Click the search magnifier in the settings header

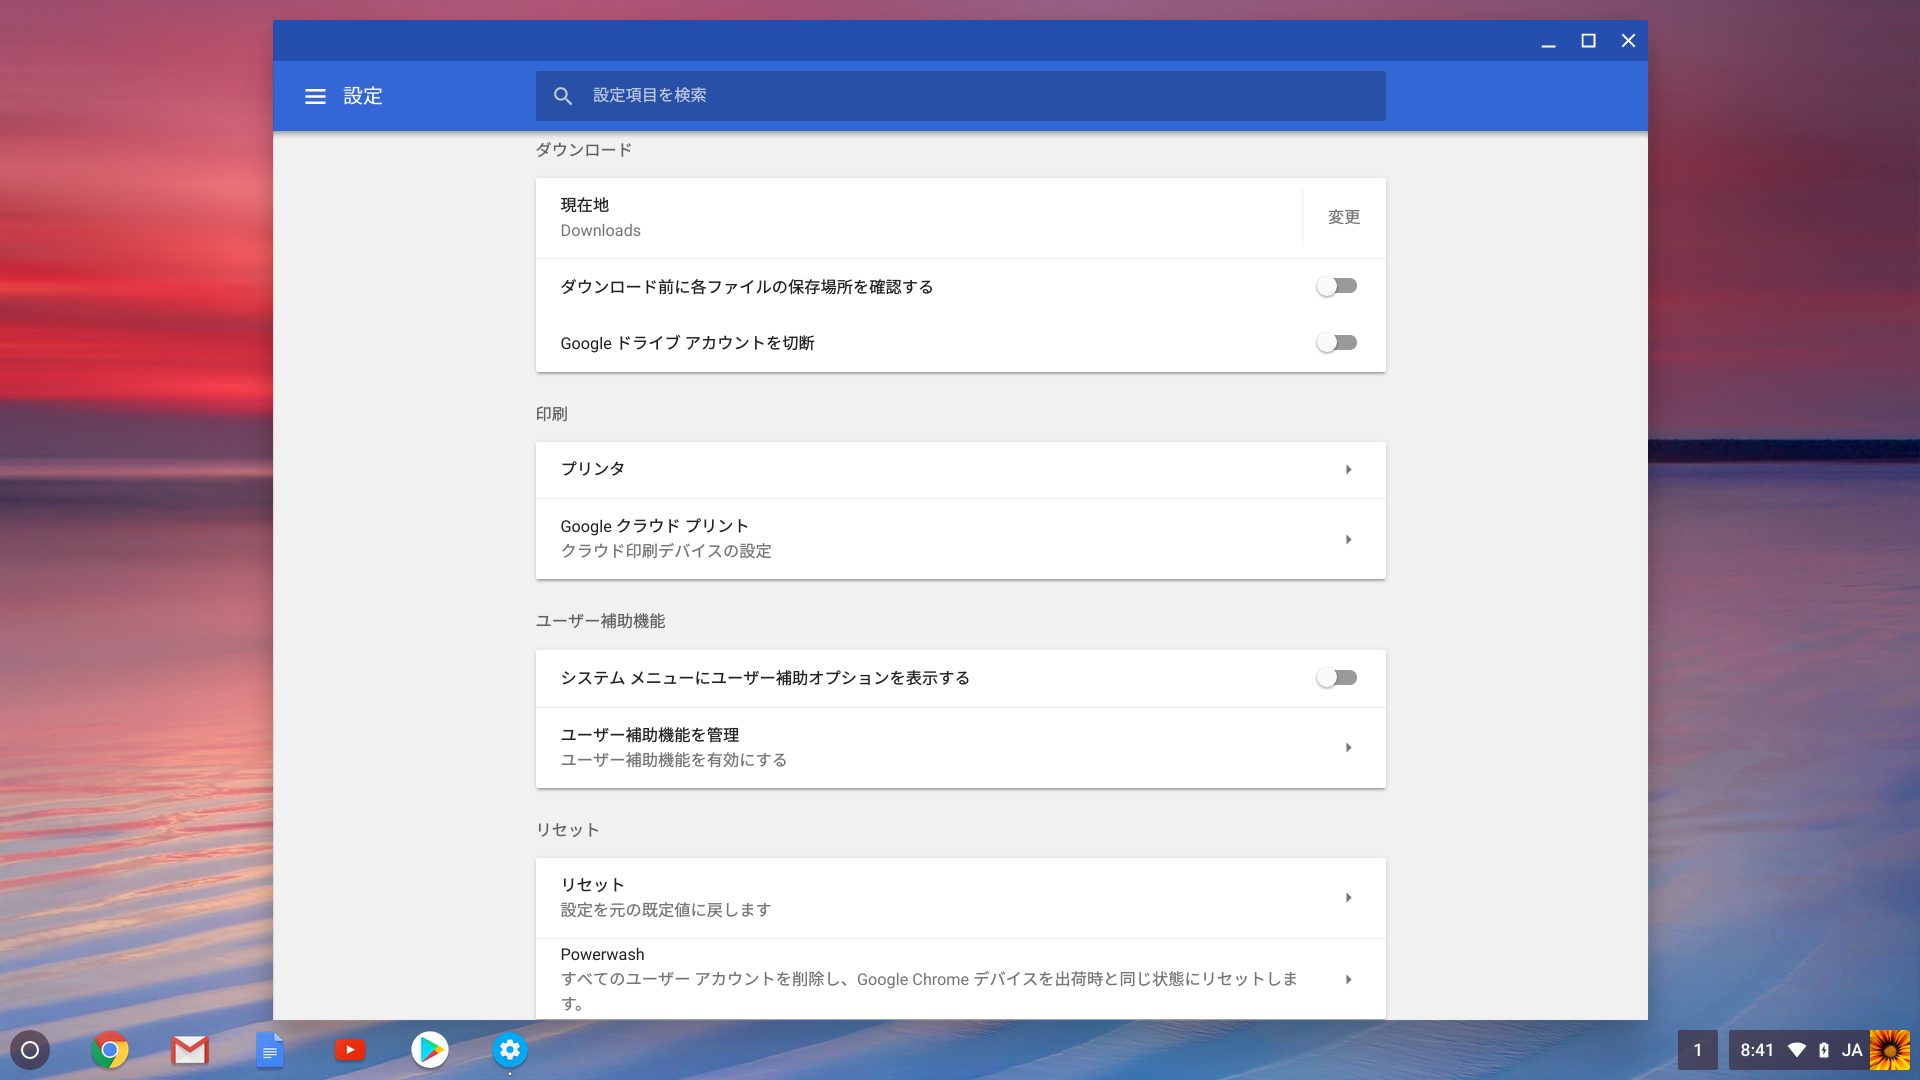pyautogui.click(x=563, y=96)
